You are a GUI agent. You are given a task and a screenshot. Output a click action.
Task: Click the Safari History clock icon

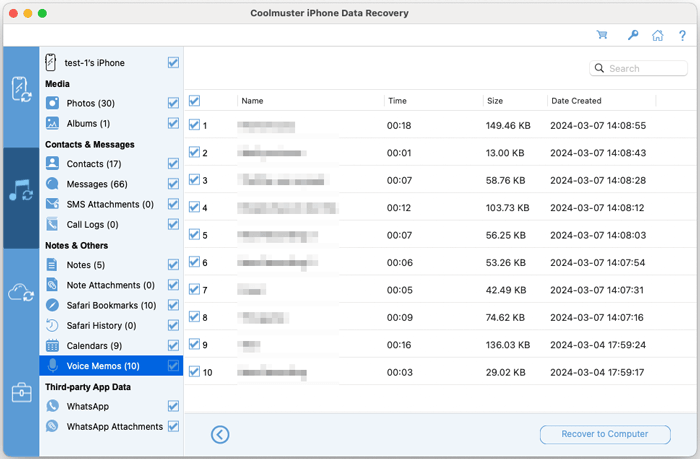click(x=52, y=325)
